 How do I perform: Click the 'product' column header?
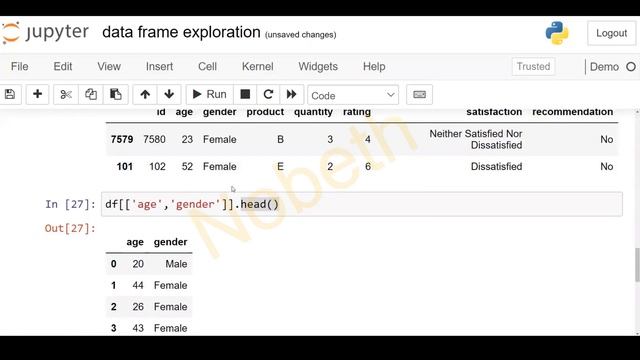coord(265,112)
